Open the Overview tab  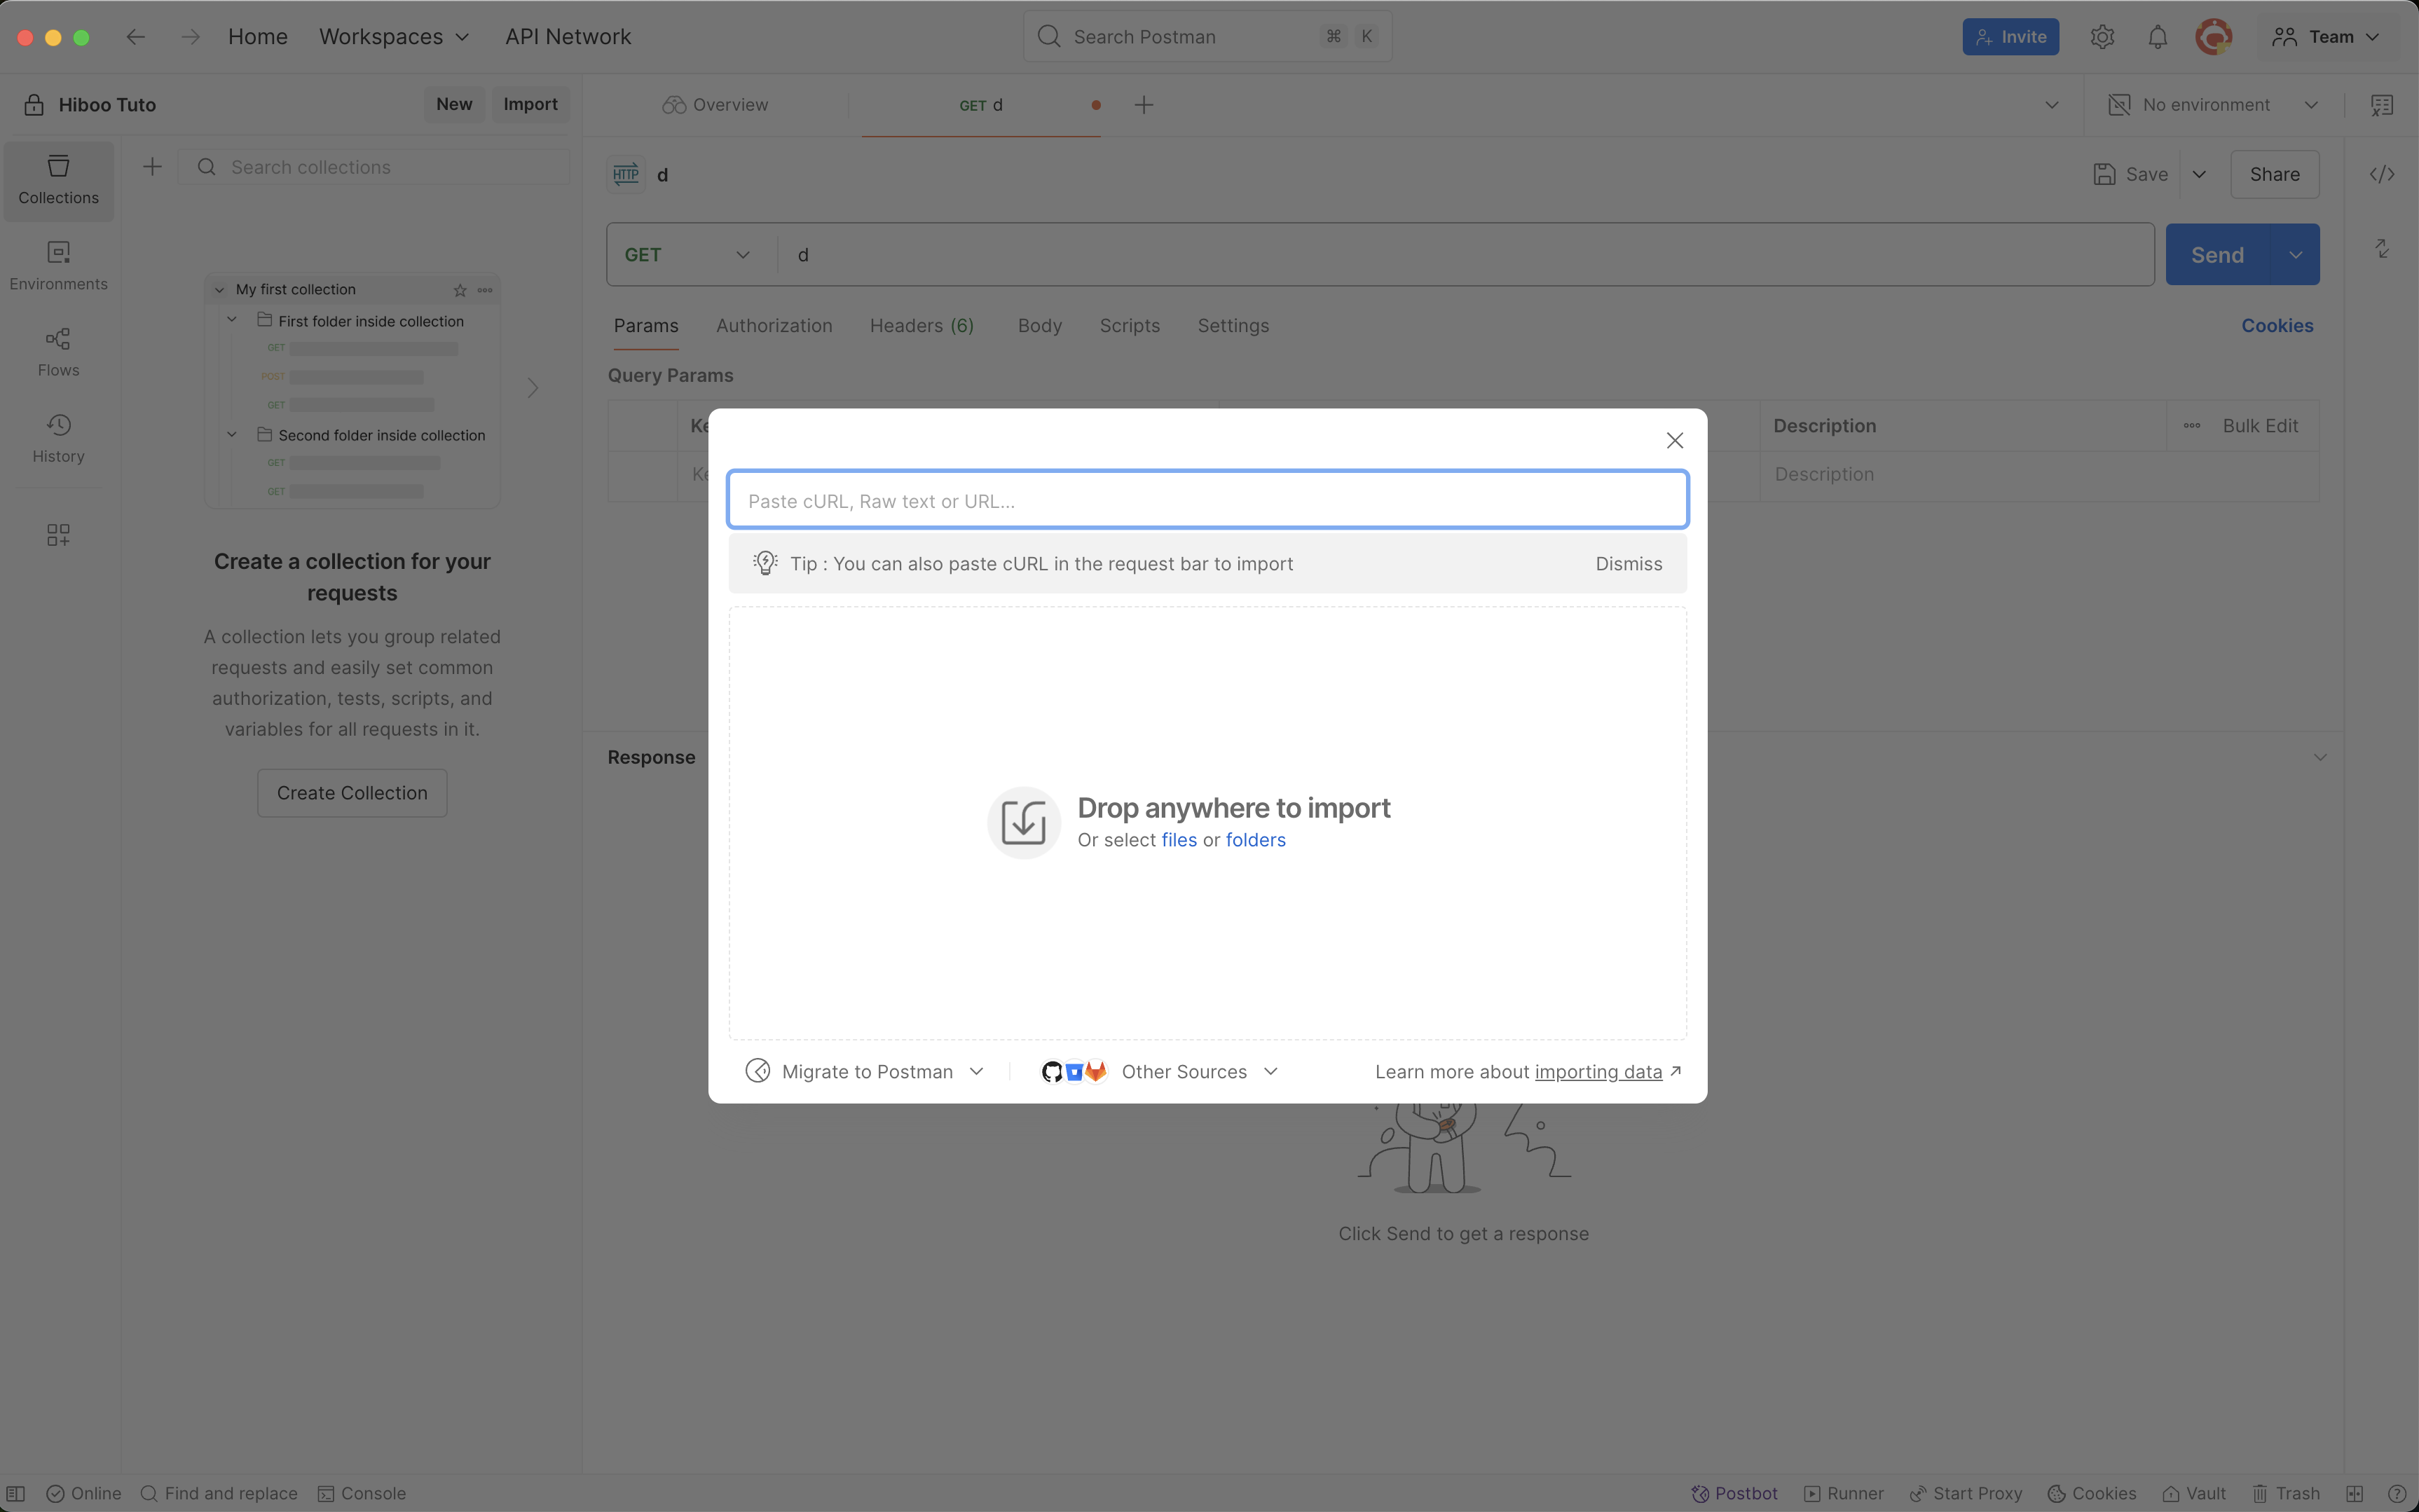[x=716, y=105]
